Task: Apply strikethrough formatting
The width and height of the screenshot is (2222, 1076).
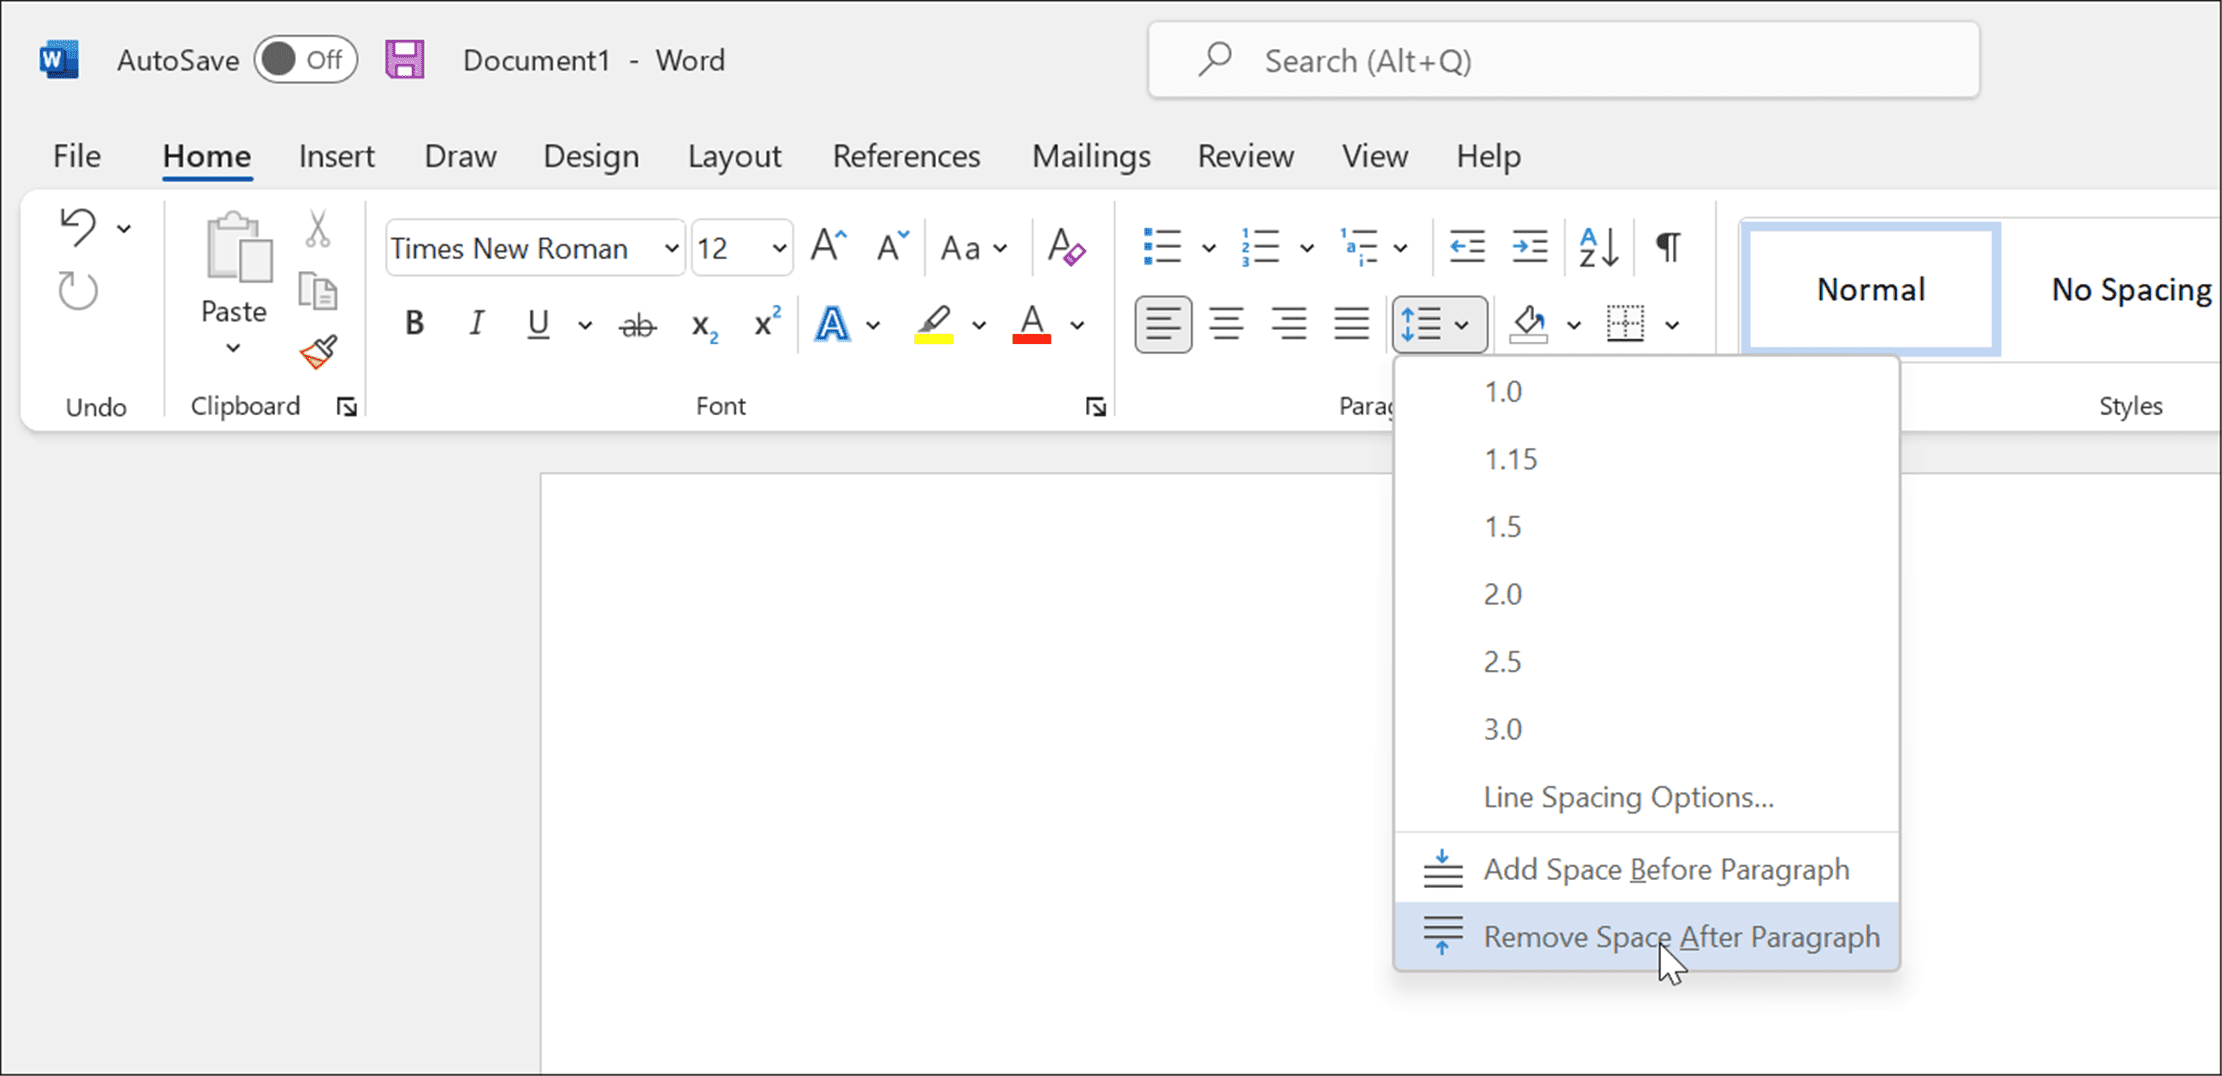Action: pos(637,324)
